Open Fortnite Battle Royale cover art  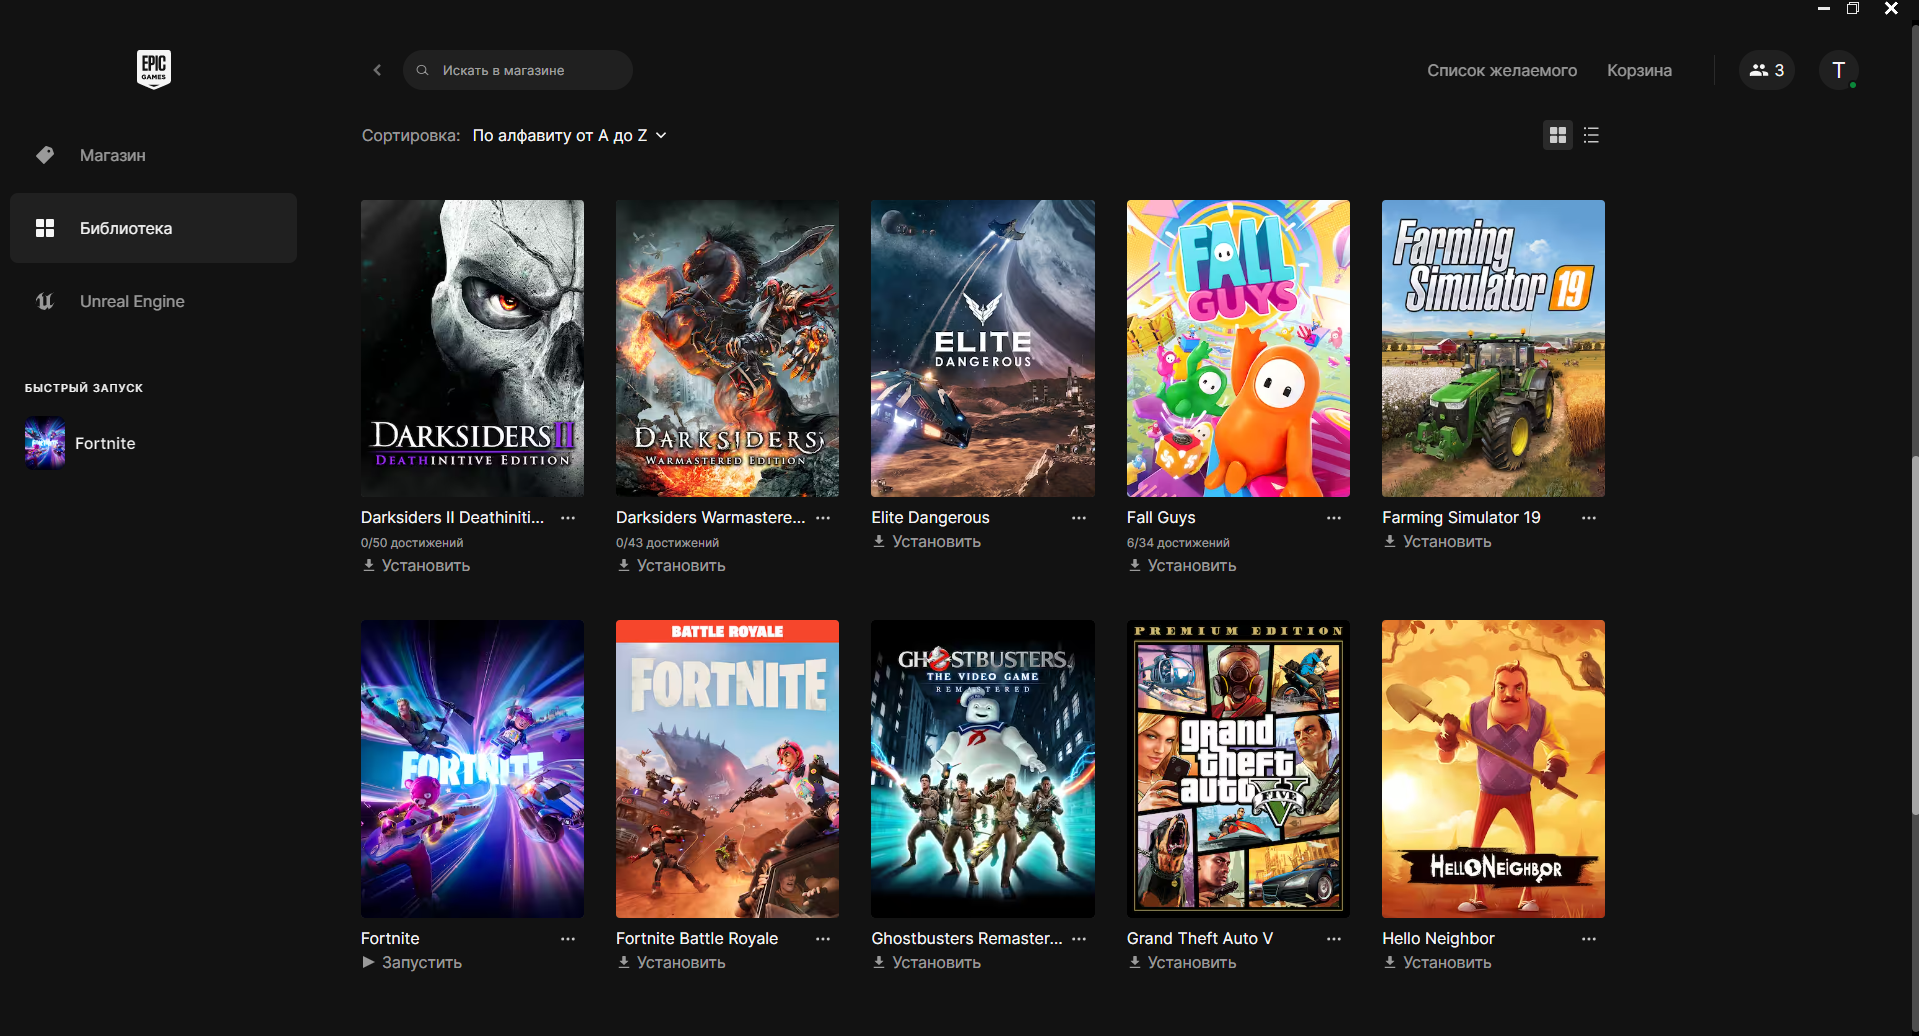[x=727, y=769]
